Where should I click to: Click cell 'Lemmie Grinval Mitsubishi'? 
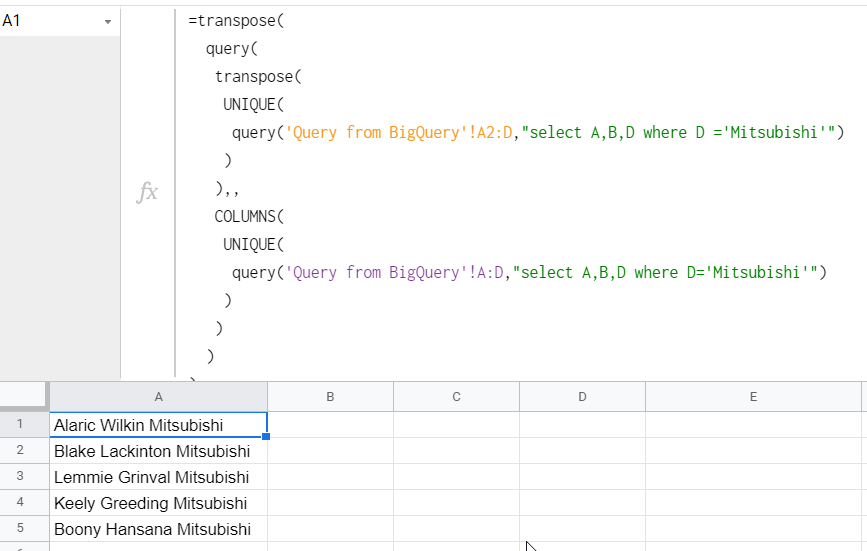[x=159, y=477]
